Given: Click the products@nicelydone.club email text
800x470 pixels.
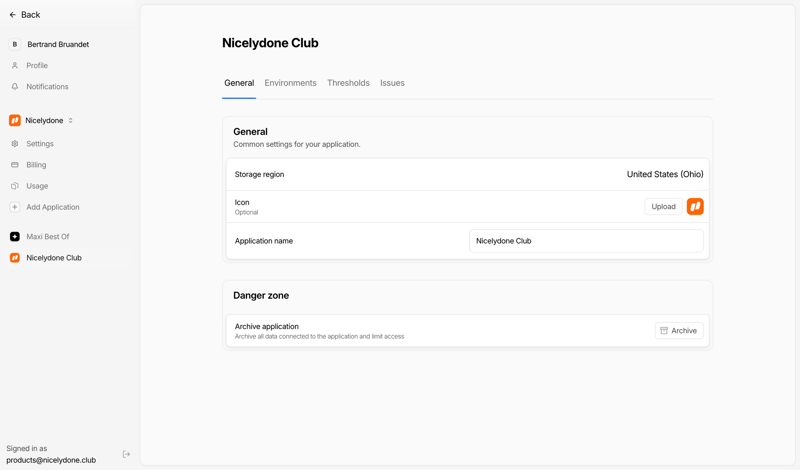Looking at the screenshot, I should (51, 460).
